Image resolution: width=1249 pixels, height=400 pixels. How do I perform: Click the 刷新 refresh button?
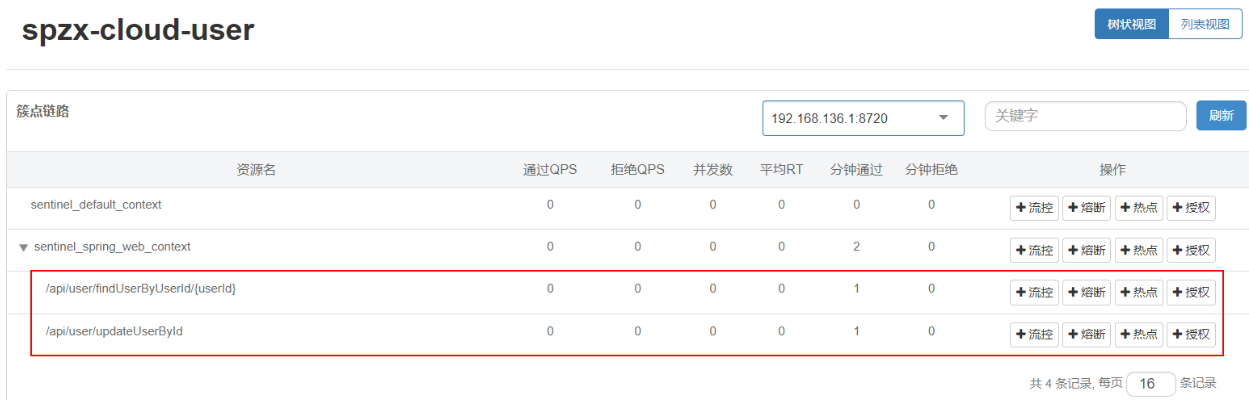point(1221,116)
